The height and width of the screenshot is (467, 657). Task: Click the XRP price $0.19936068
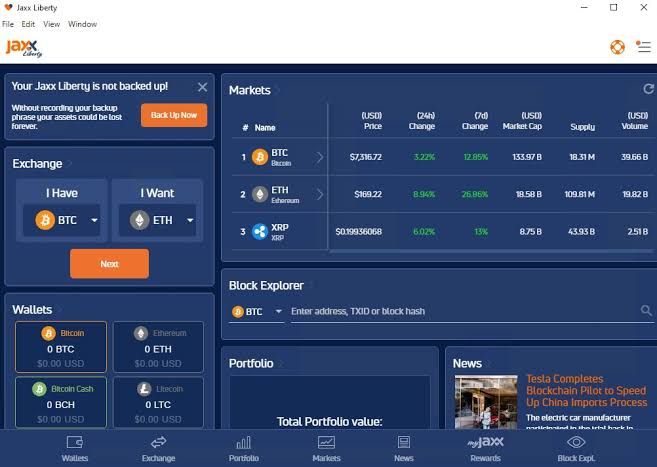tap(359, 232)
